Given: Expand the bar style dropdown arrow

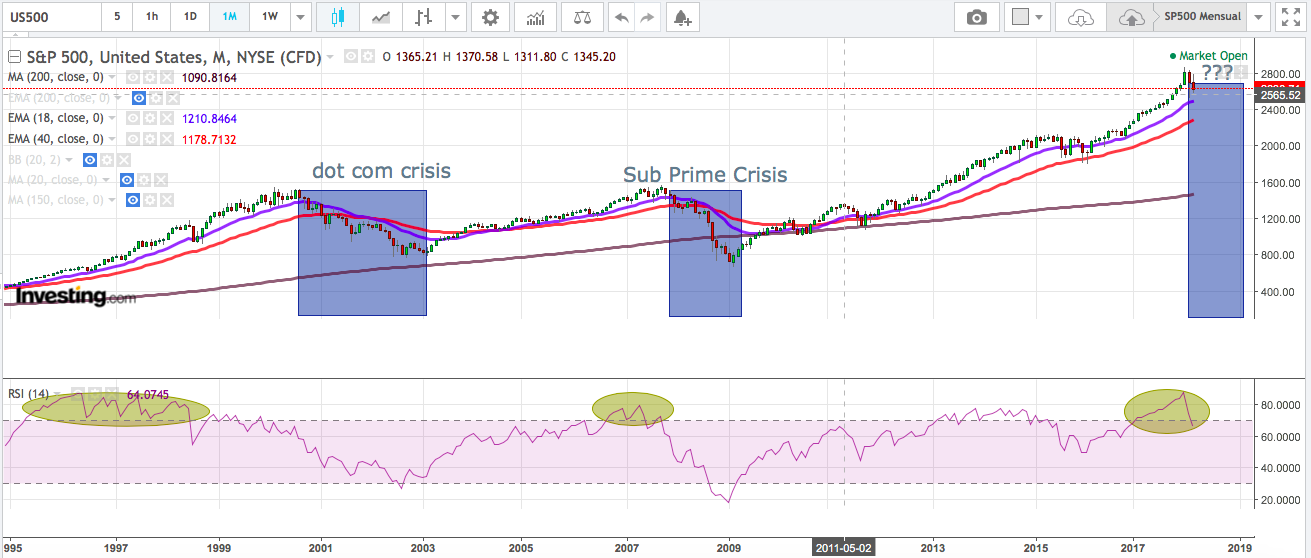Looking at the screenshot, I should [x=456, y=17].
